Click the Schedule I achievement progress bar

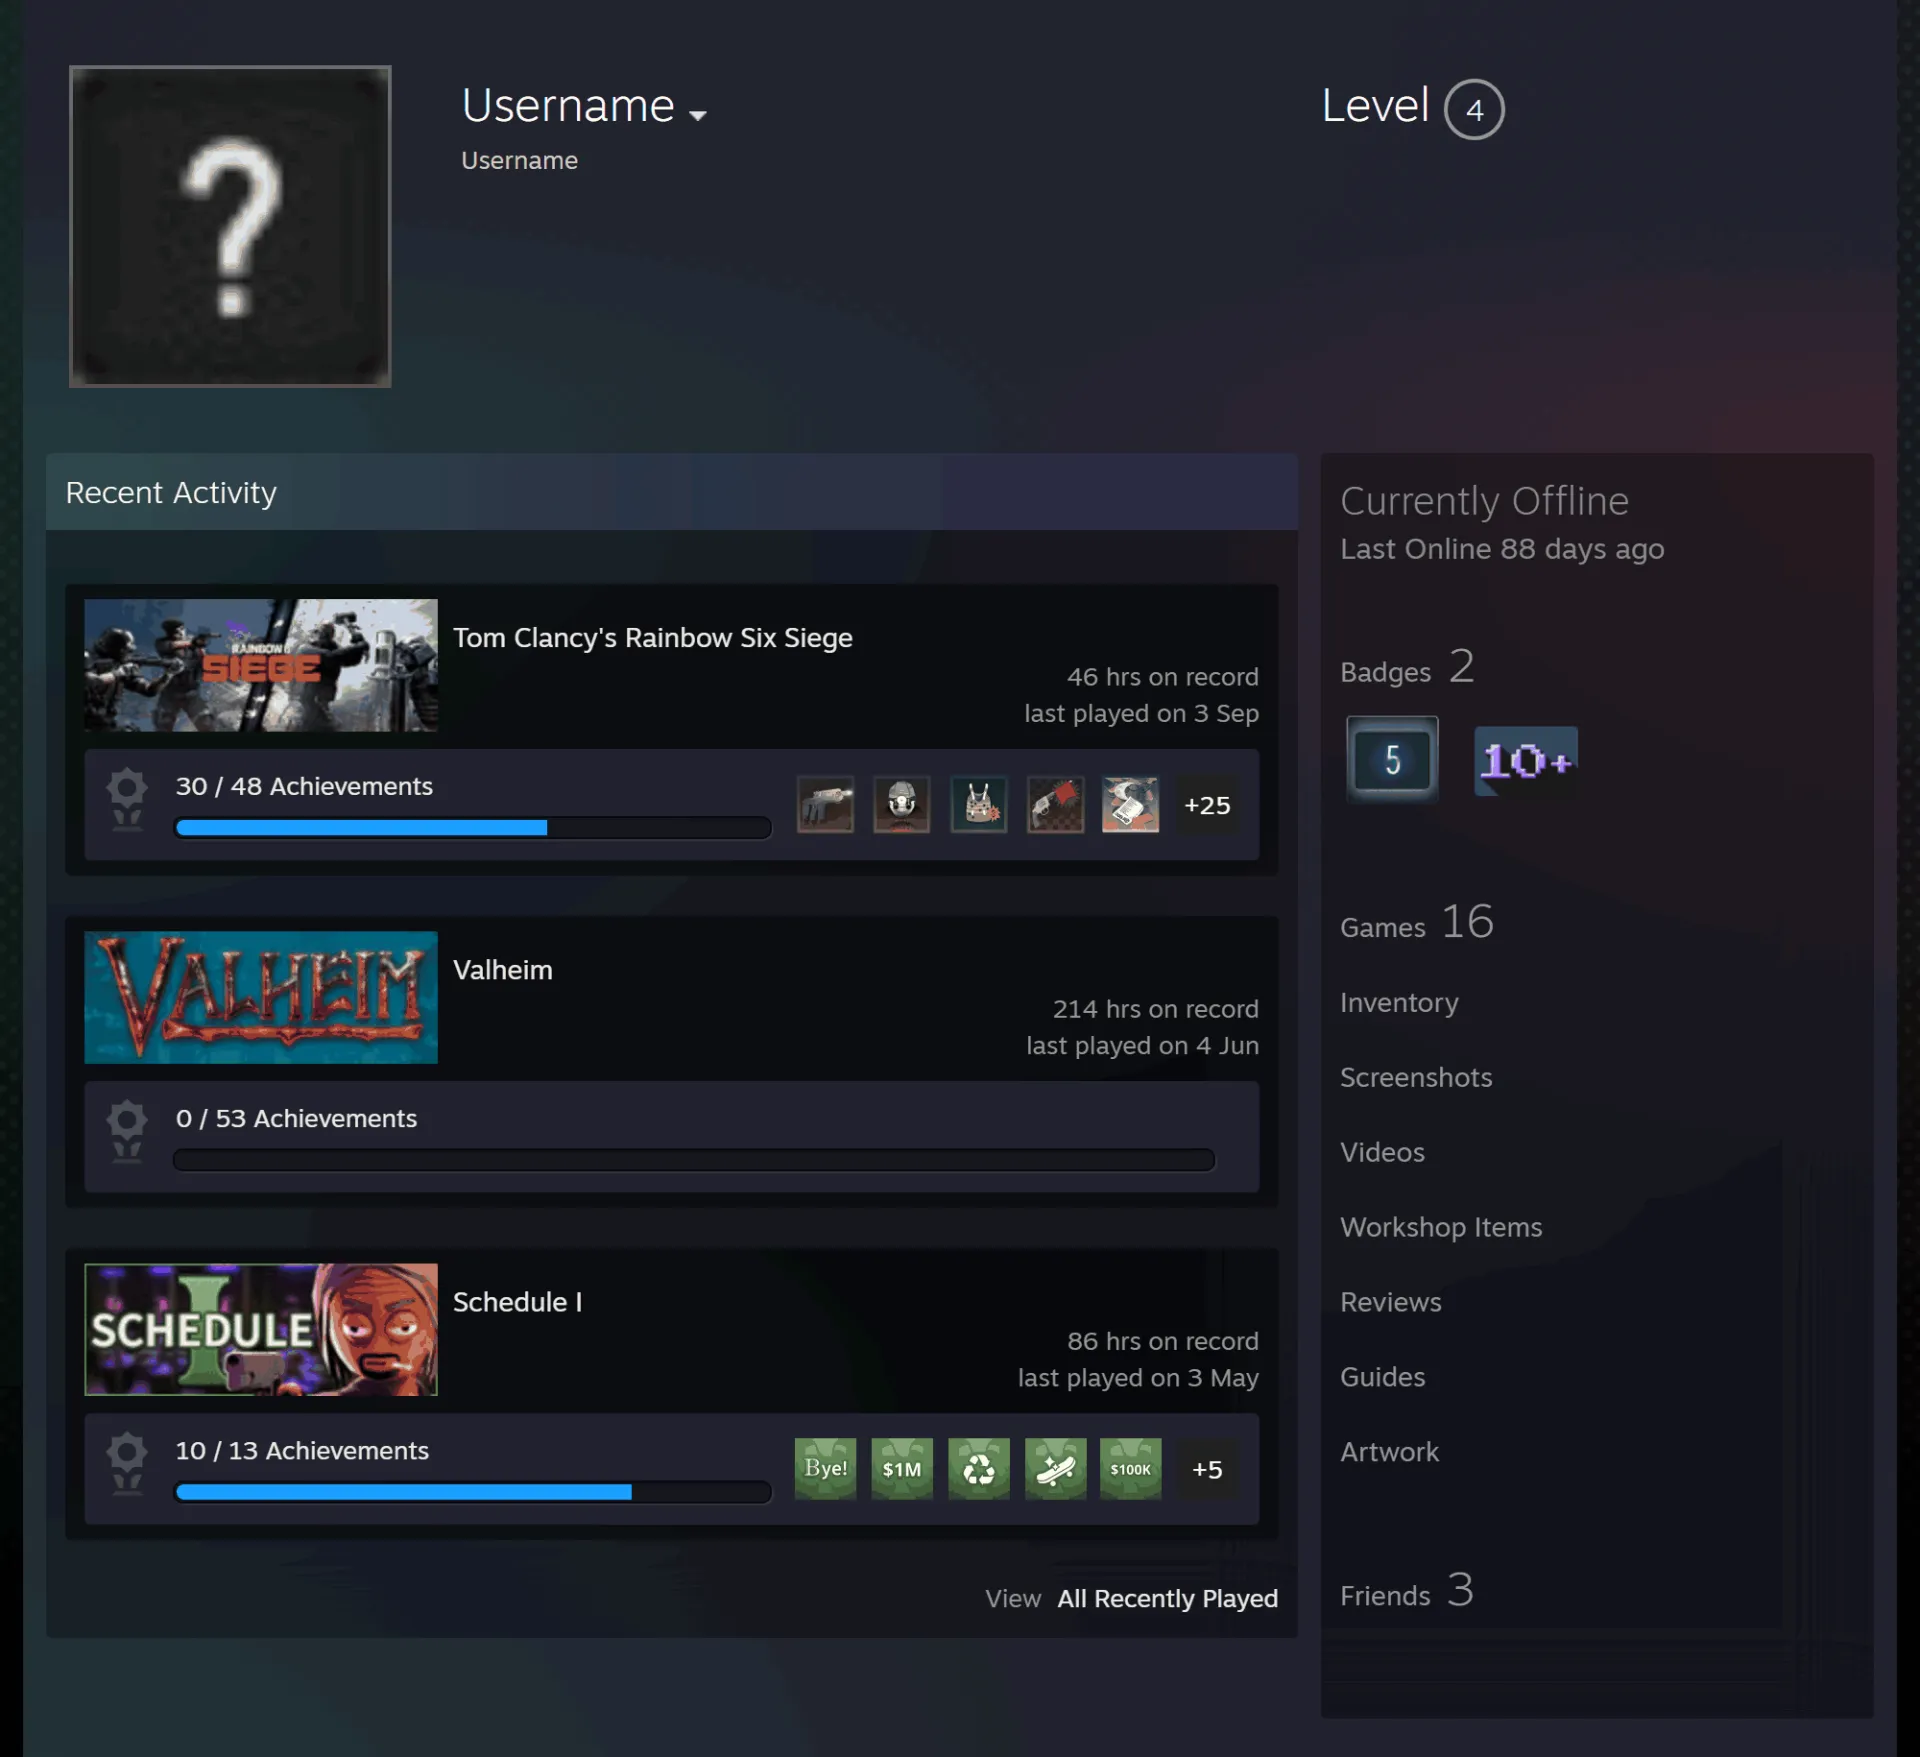473,1491
